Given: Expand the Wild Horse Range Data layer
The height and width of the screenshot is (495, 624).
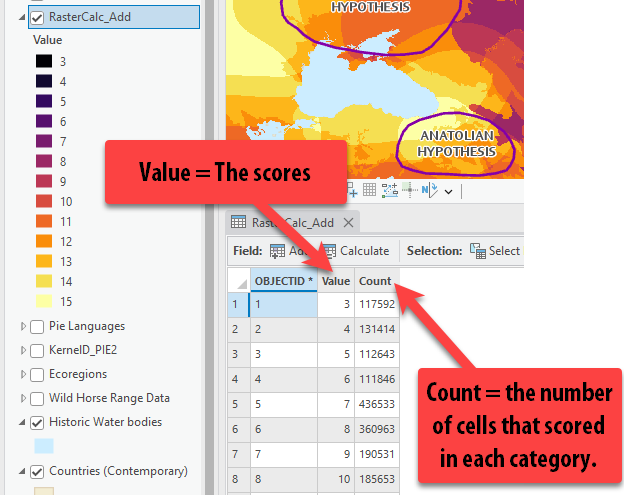Looking at the screenshot, I should click(x=24, y=398).
